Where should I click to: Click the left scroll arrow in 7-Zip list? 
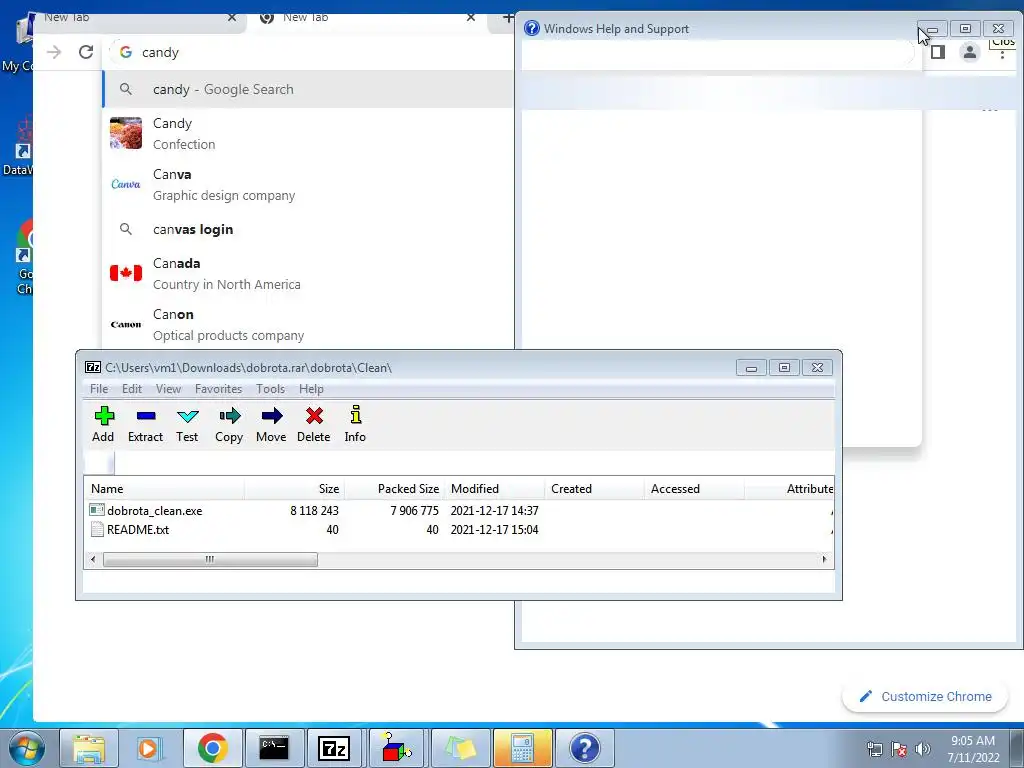pos(93,560)
